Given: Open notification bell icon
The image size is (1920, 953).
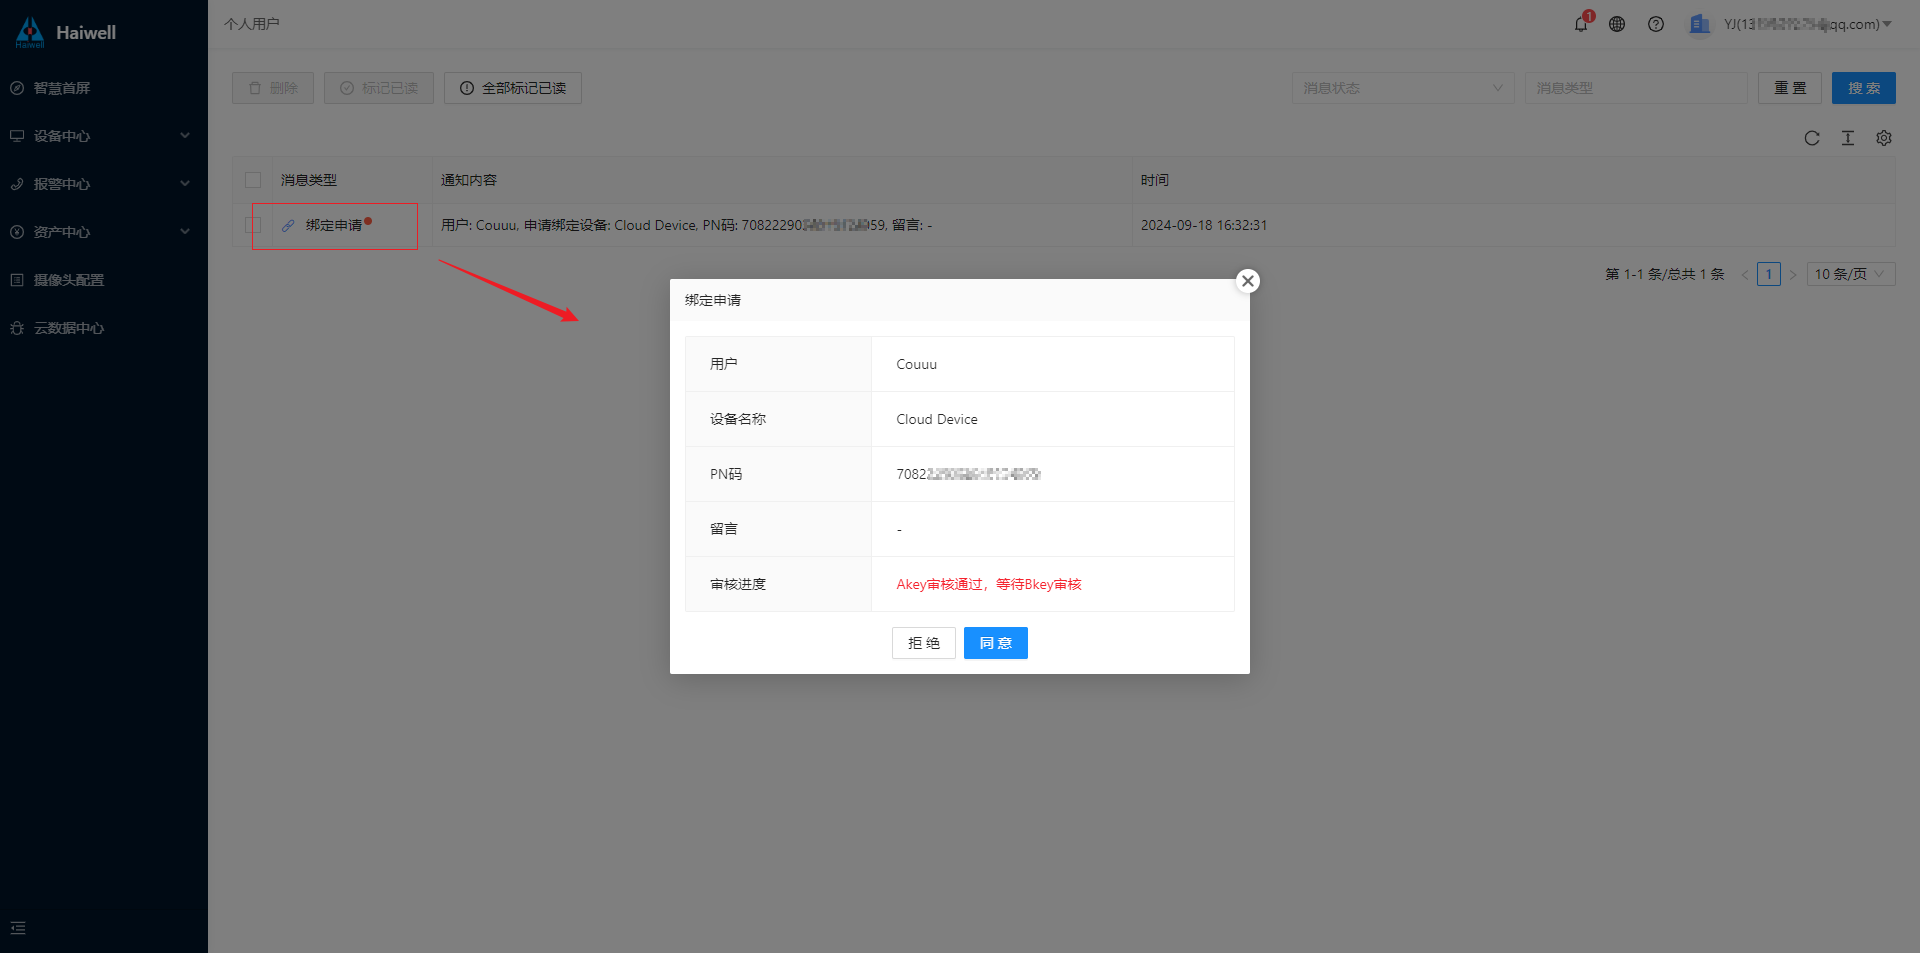Looking at the screenshot, I should tap(1581, 24).
